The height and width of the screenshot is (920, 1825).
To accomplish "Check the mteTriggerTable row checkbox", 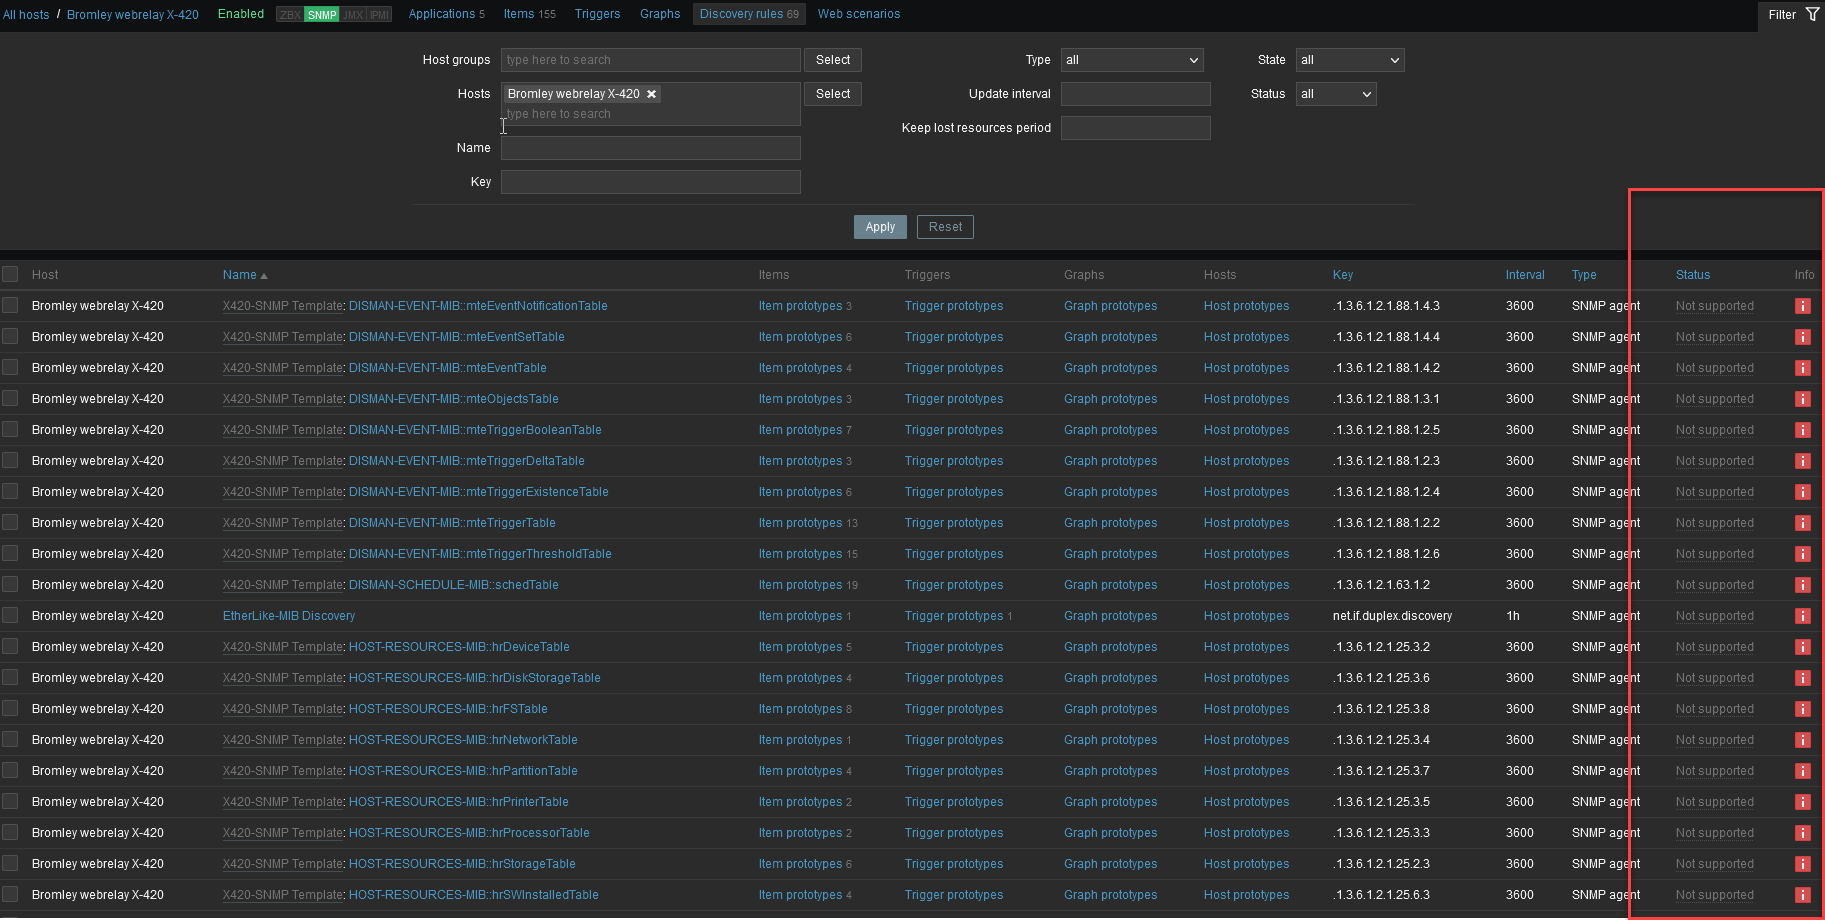I will point(10,522).
